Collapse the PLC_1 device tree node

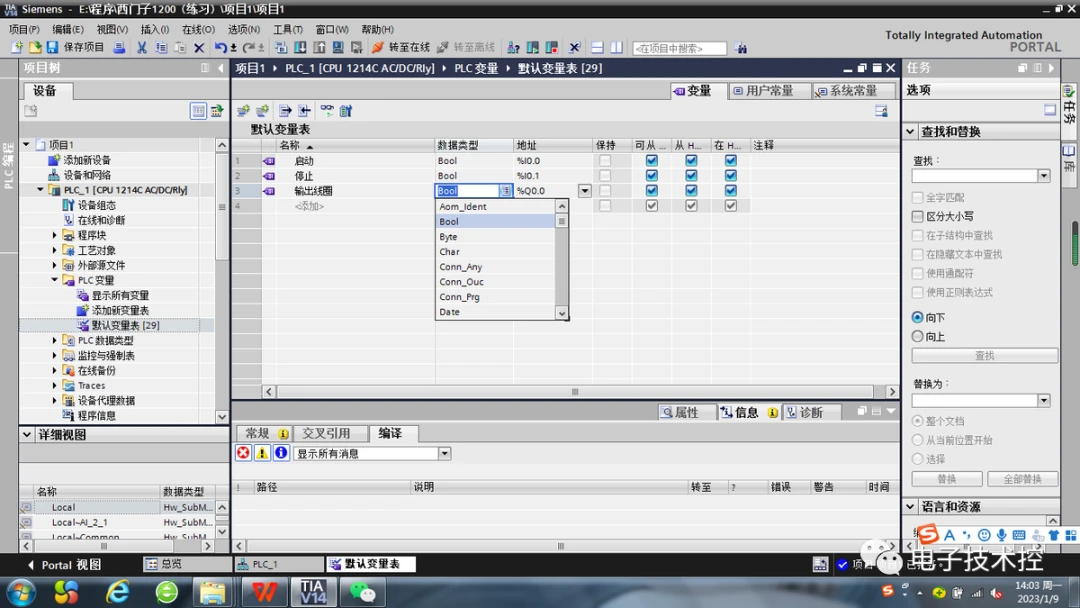click(x=41, y=190)
